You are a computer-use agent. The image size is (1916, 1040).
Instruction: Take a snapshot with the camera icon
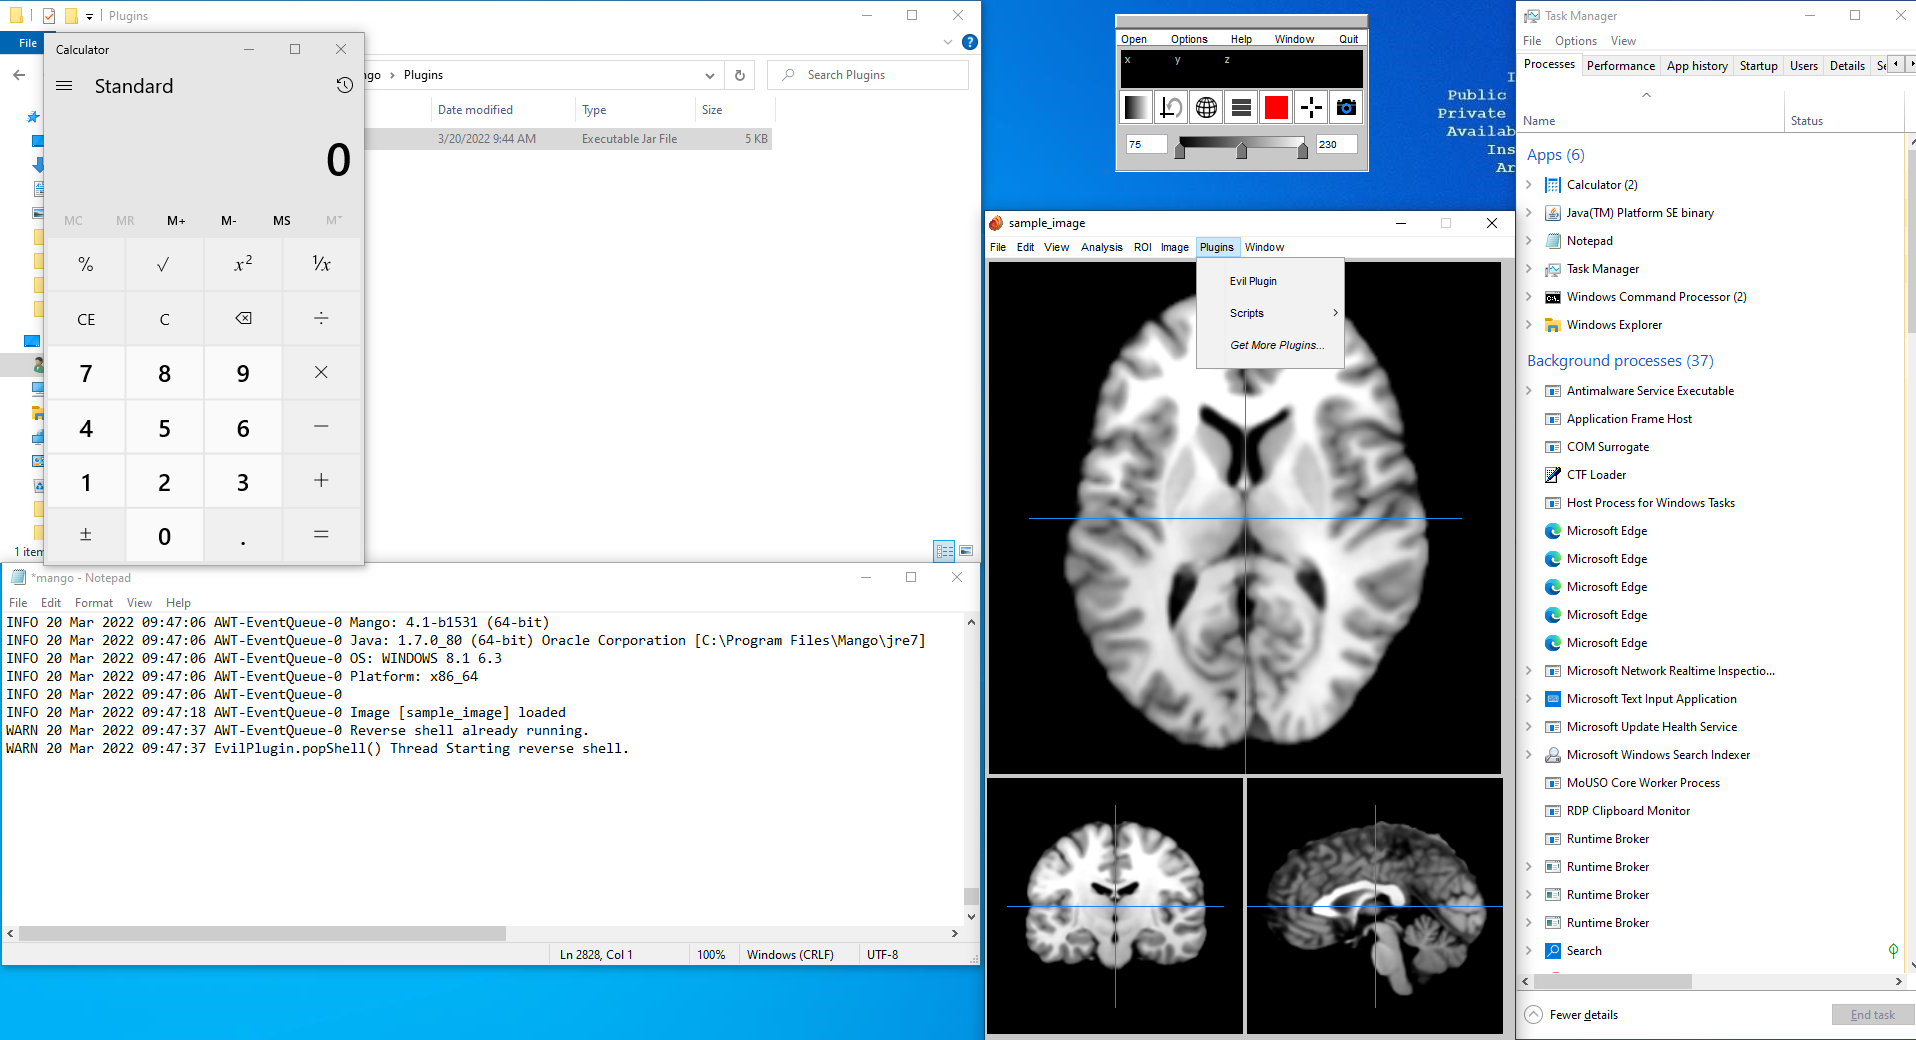click(1347, 107)
